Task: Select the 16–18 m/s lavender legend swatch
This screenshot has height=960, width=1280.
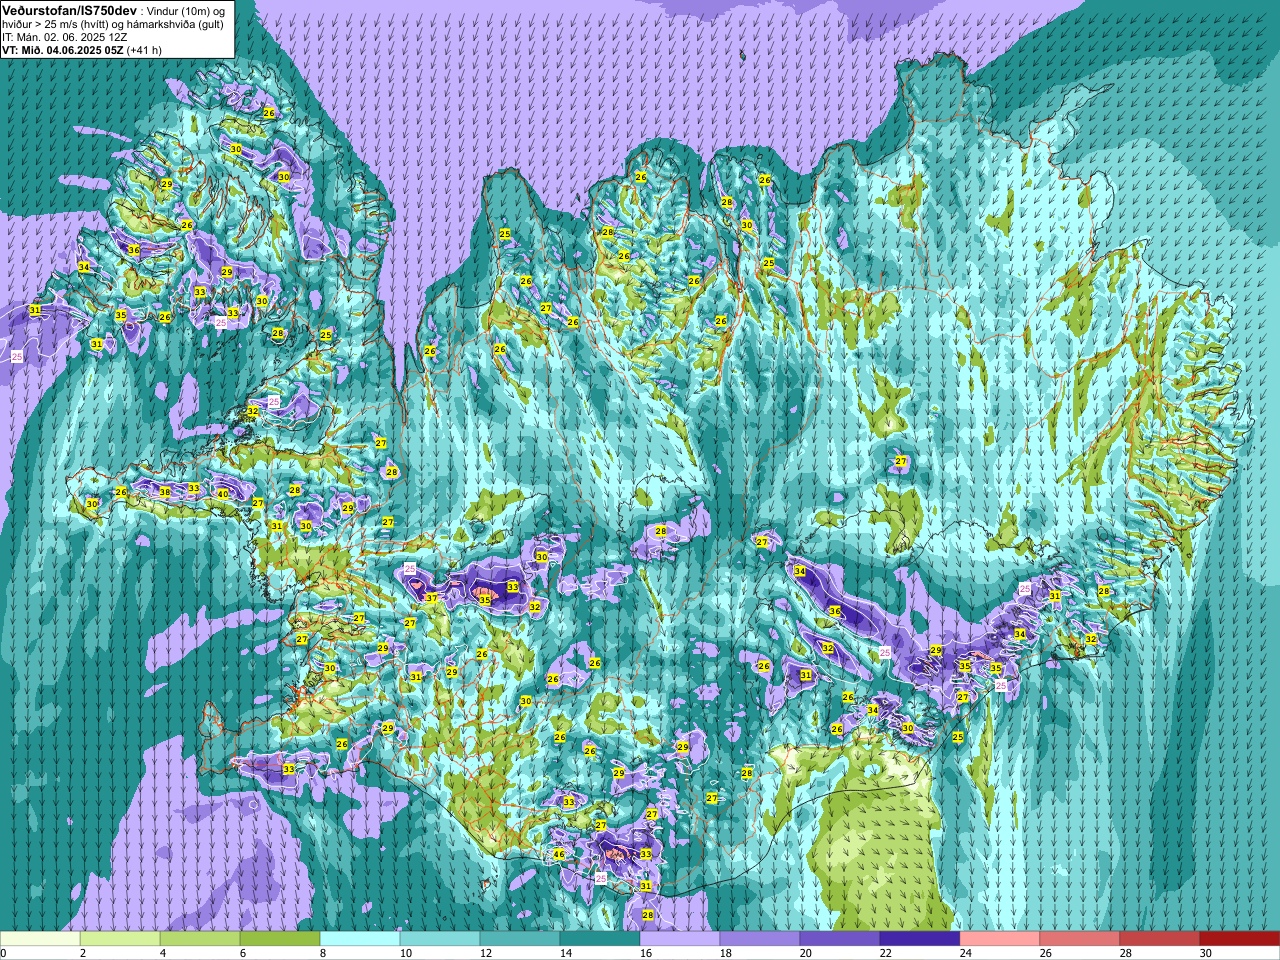Action: point(680,939)
